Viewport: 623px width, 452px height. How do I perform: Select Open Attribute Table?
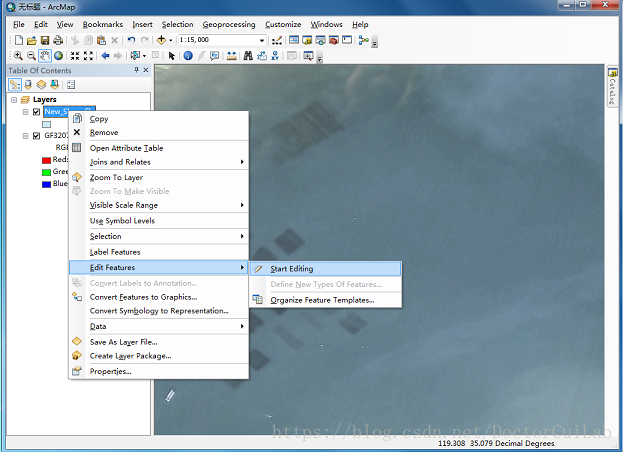(159, 148)
